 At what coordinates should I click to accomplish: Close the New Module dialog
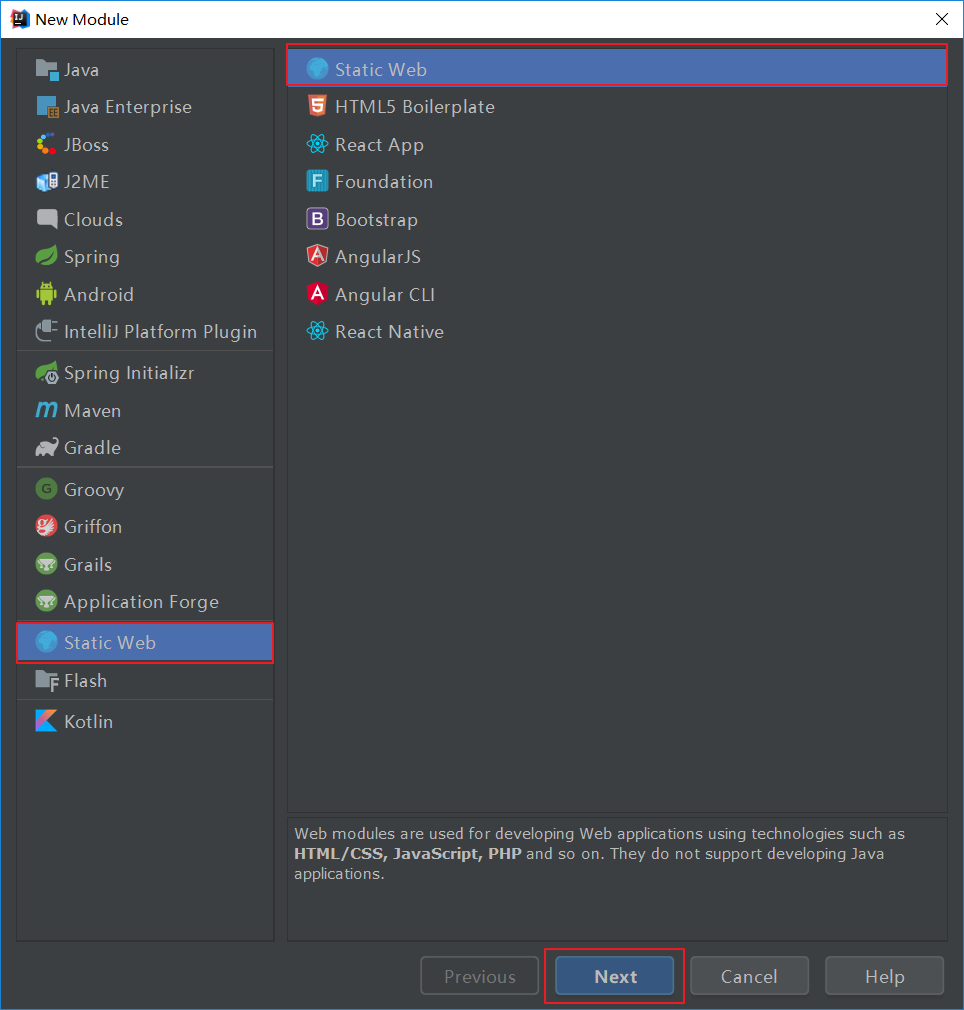(941, 19)
